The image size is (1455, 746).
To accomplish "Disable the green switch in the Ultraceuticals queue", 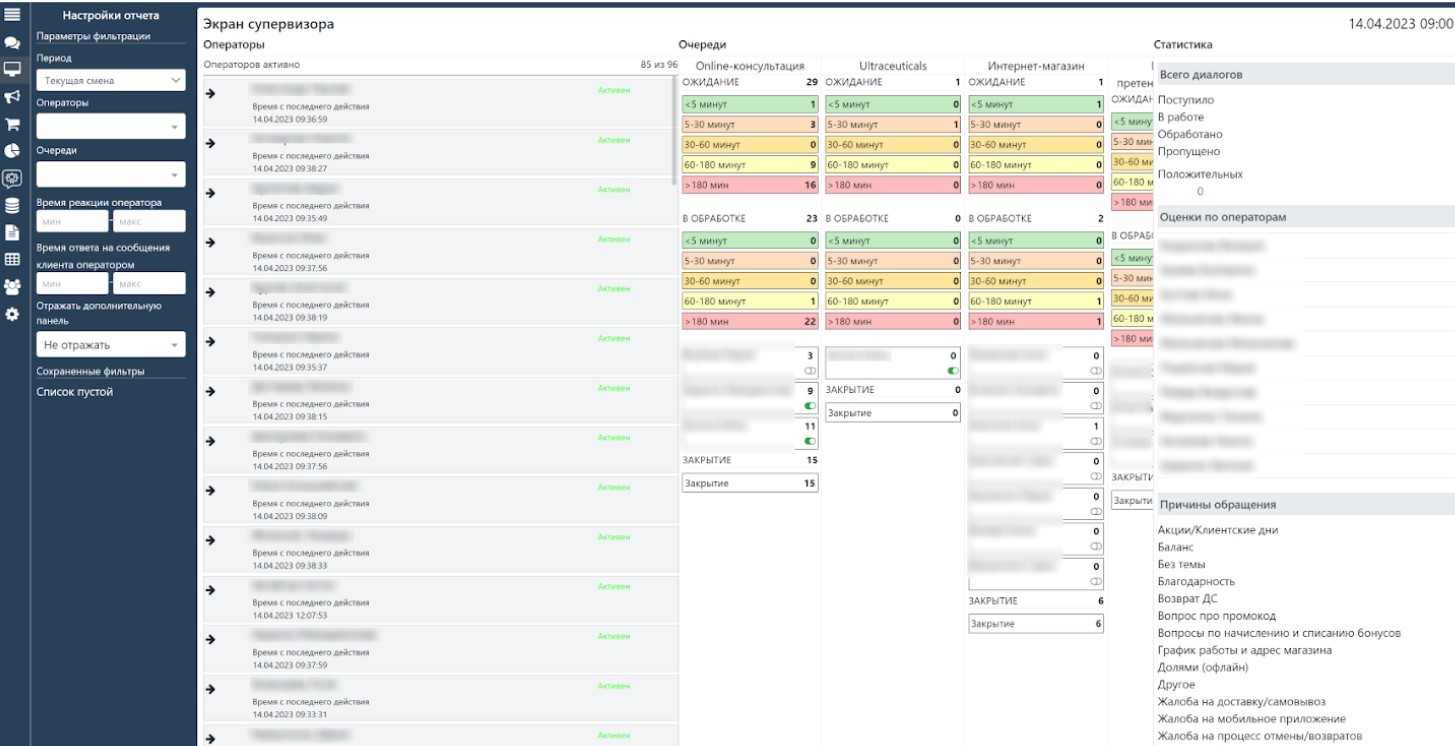I will click(953, 371).
